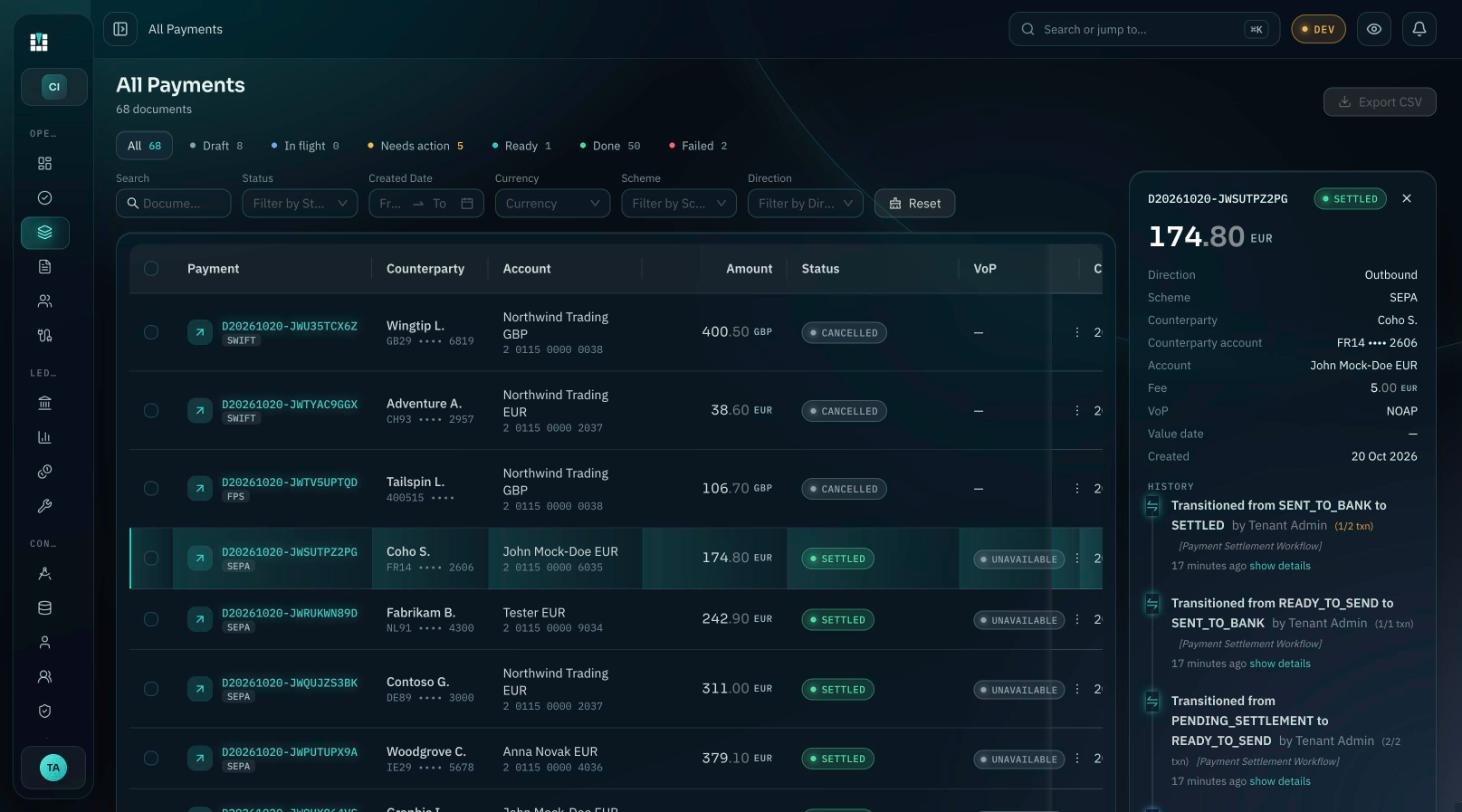Open the Scheme filter dropdown

click(x=679, y=203)
